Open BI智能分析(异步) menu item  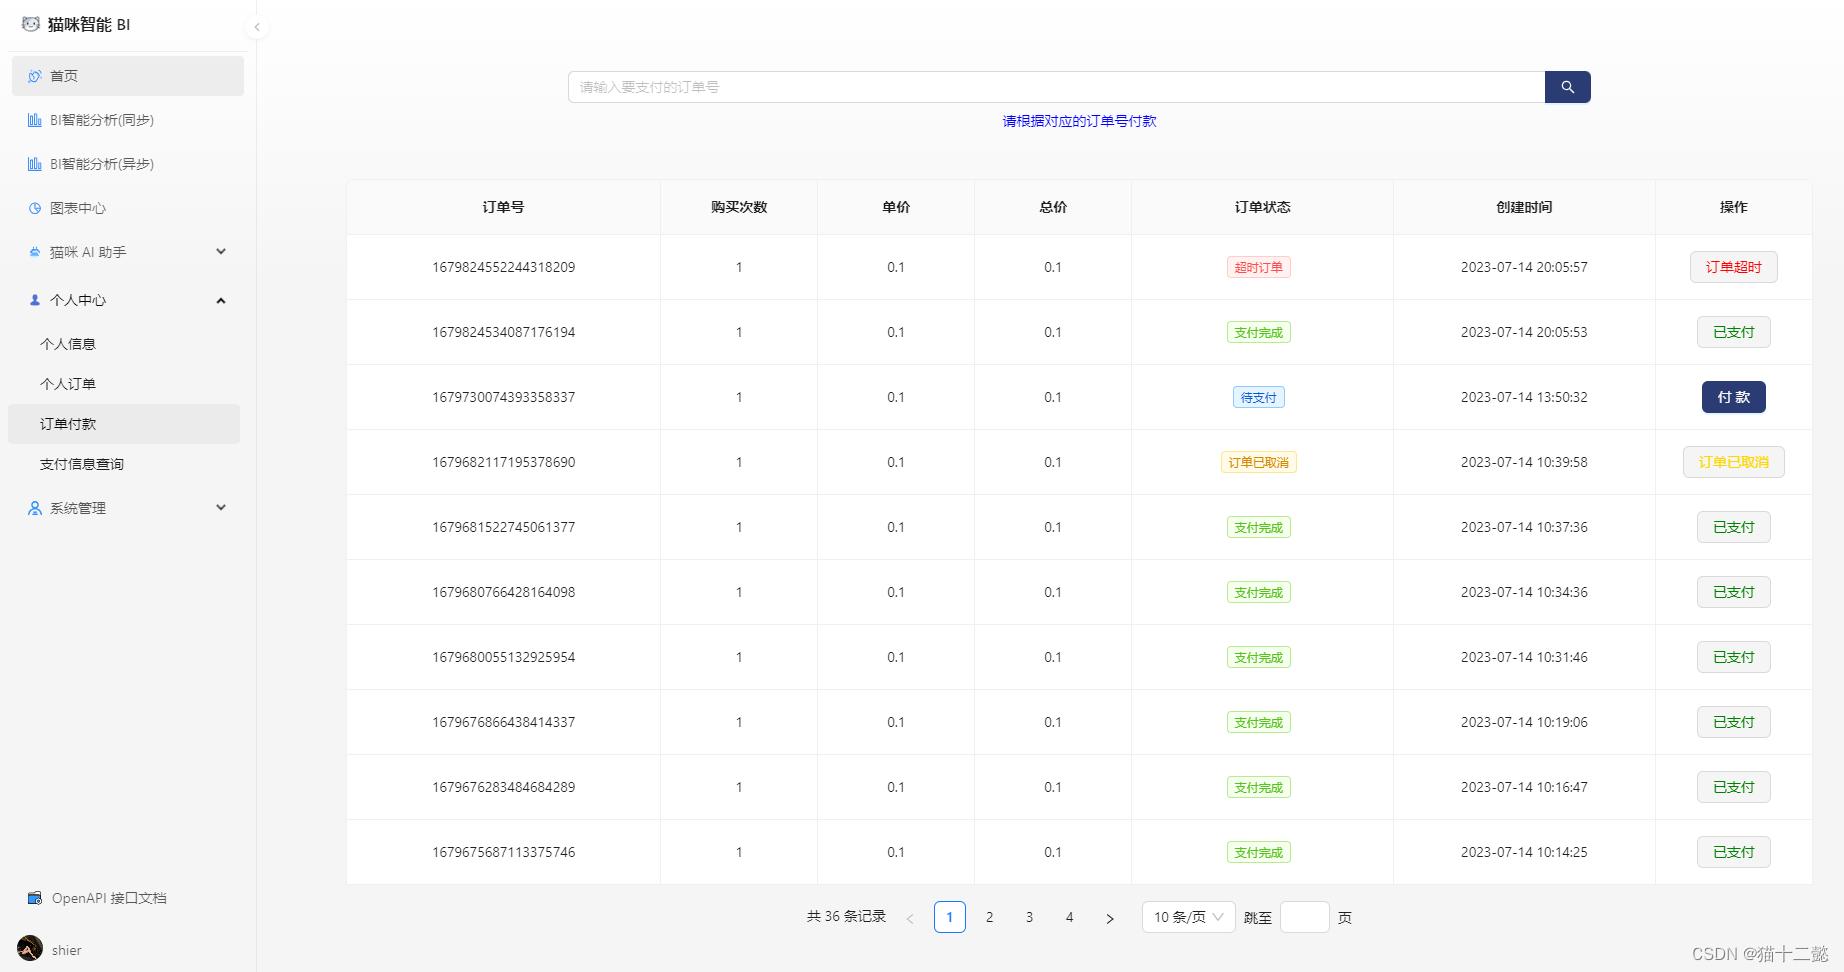[128, 164]
